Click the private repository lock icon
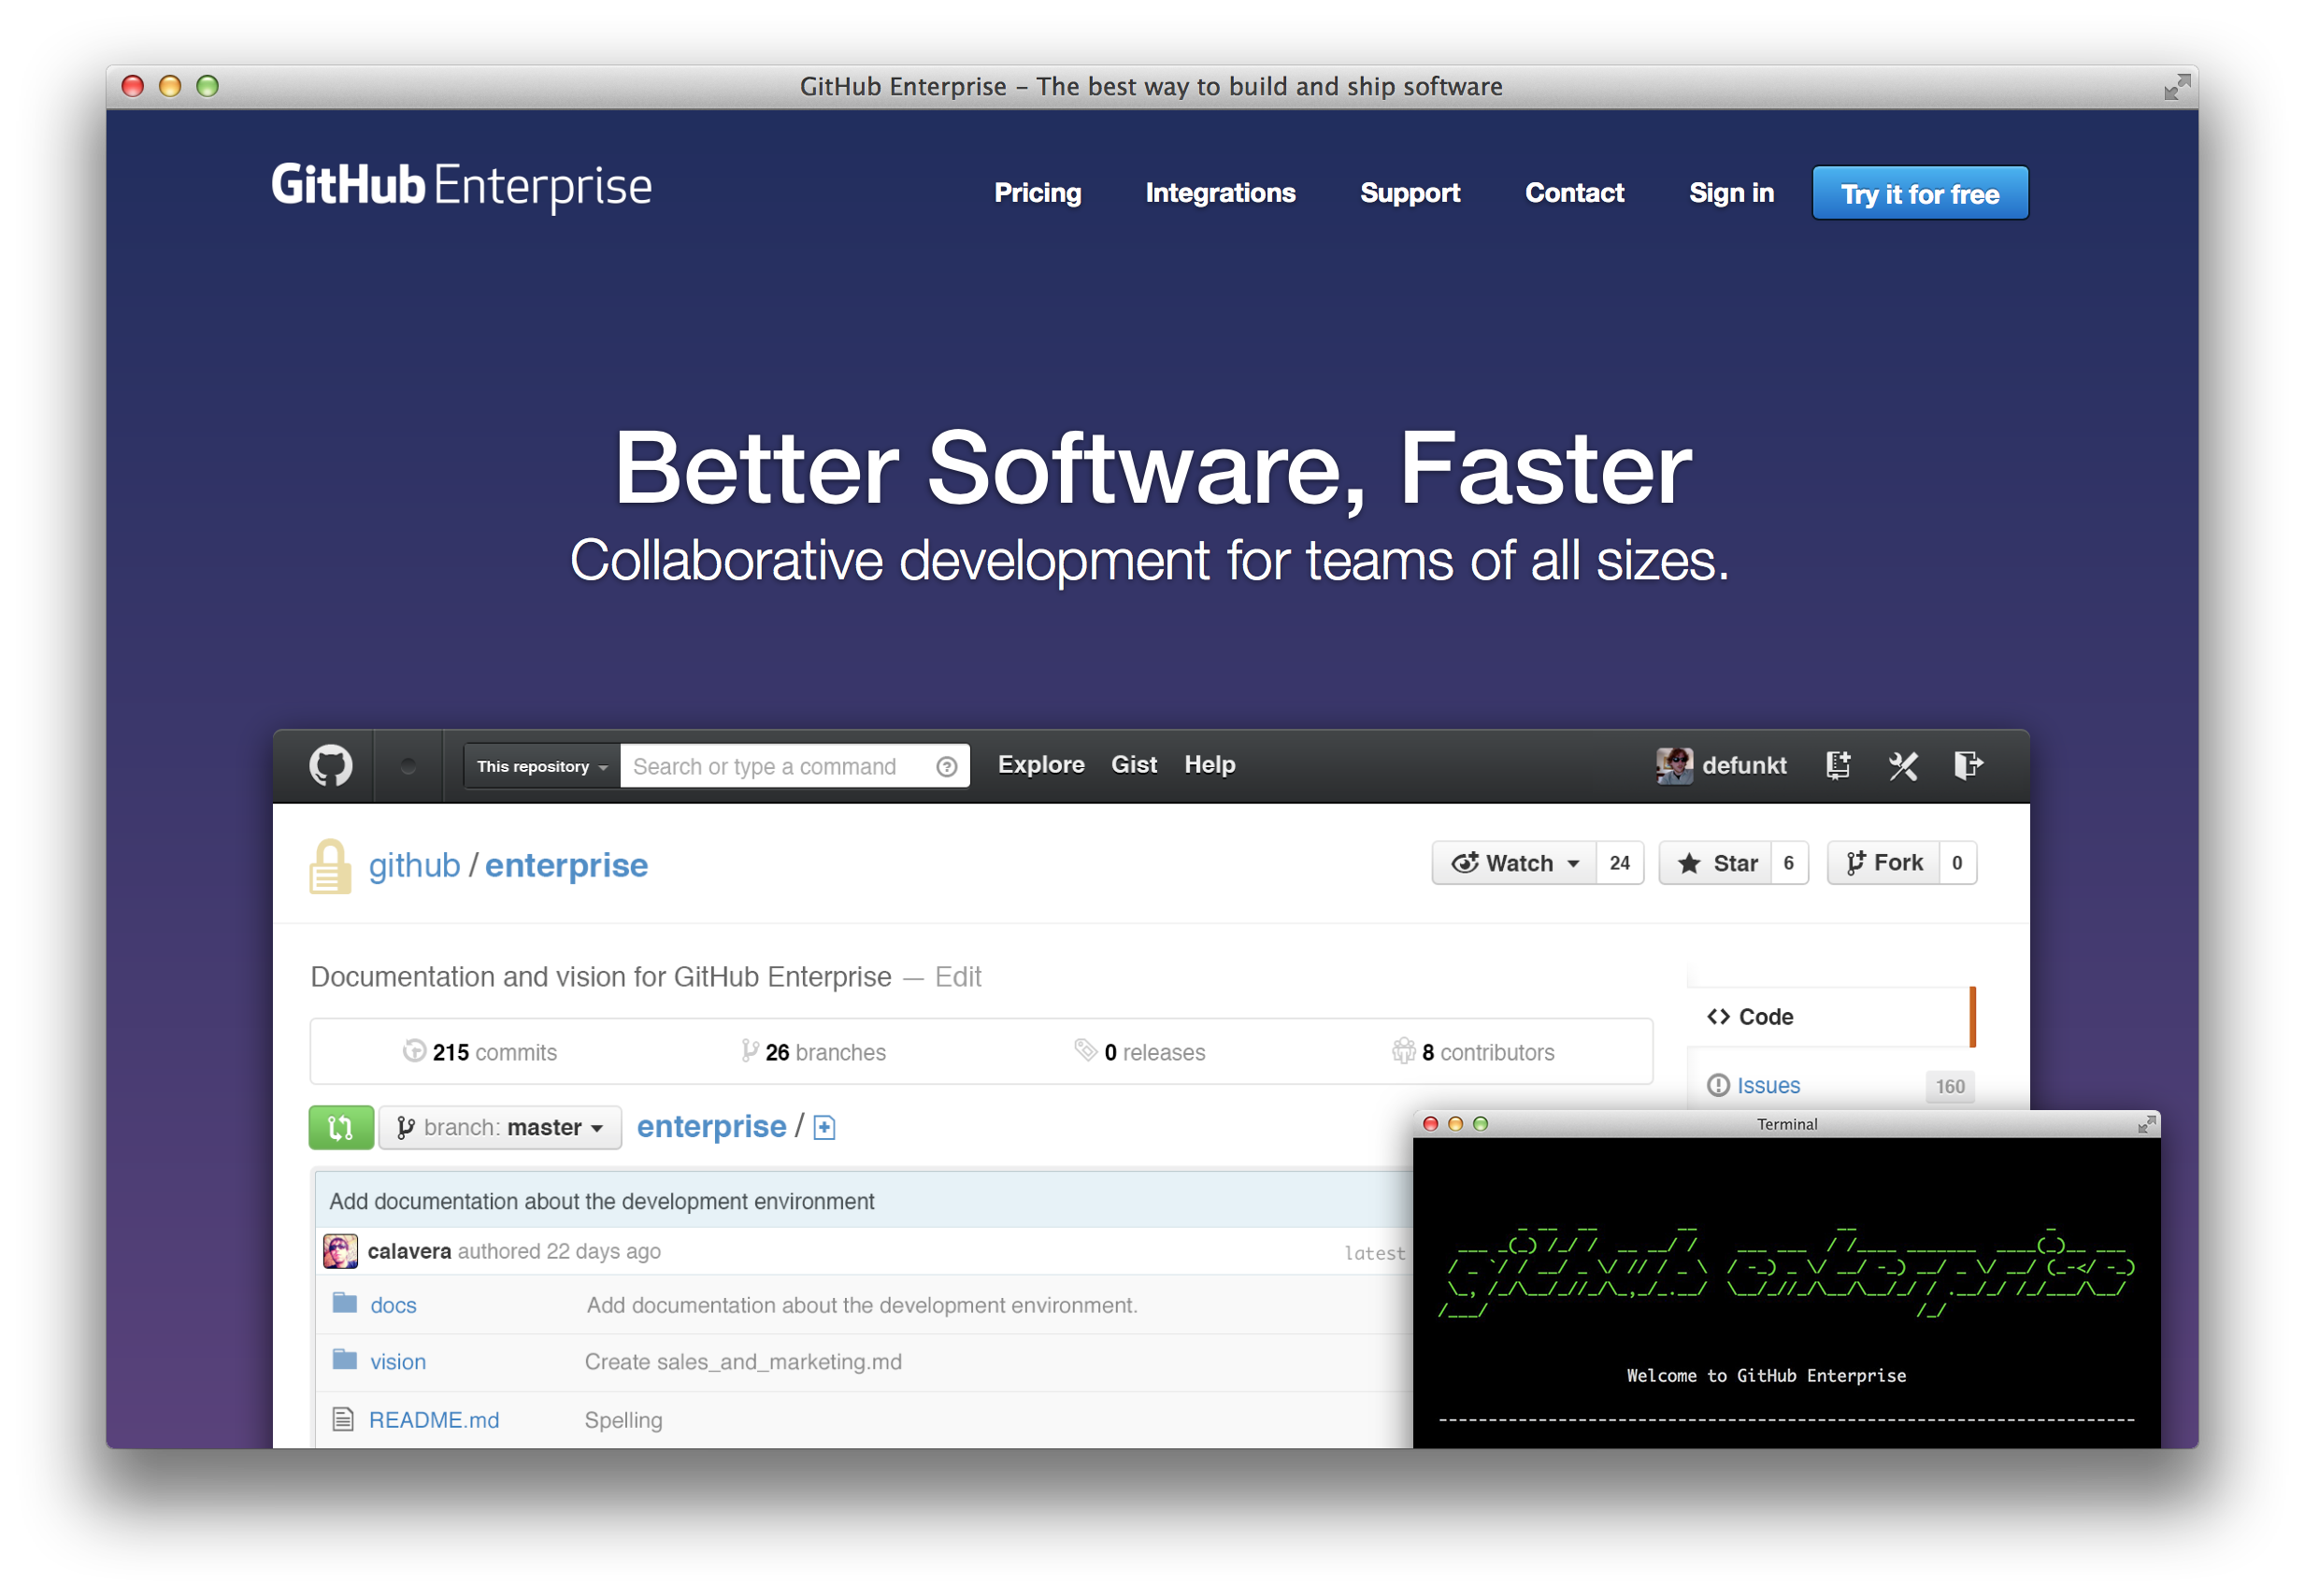The width and height of the screenshot is (2305, 1596). pyautogui.click(x=330, y=866)
